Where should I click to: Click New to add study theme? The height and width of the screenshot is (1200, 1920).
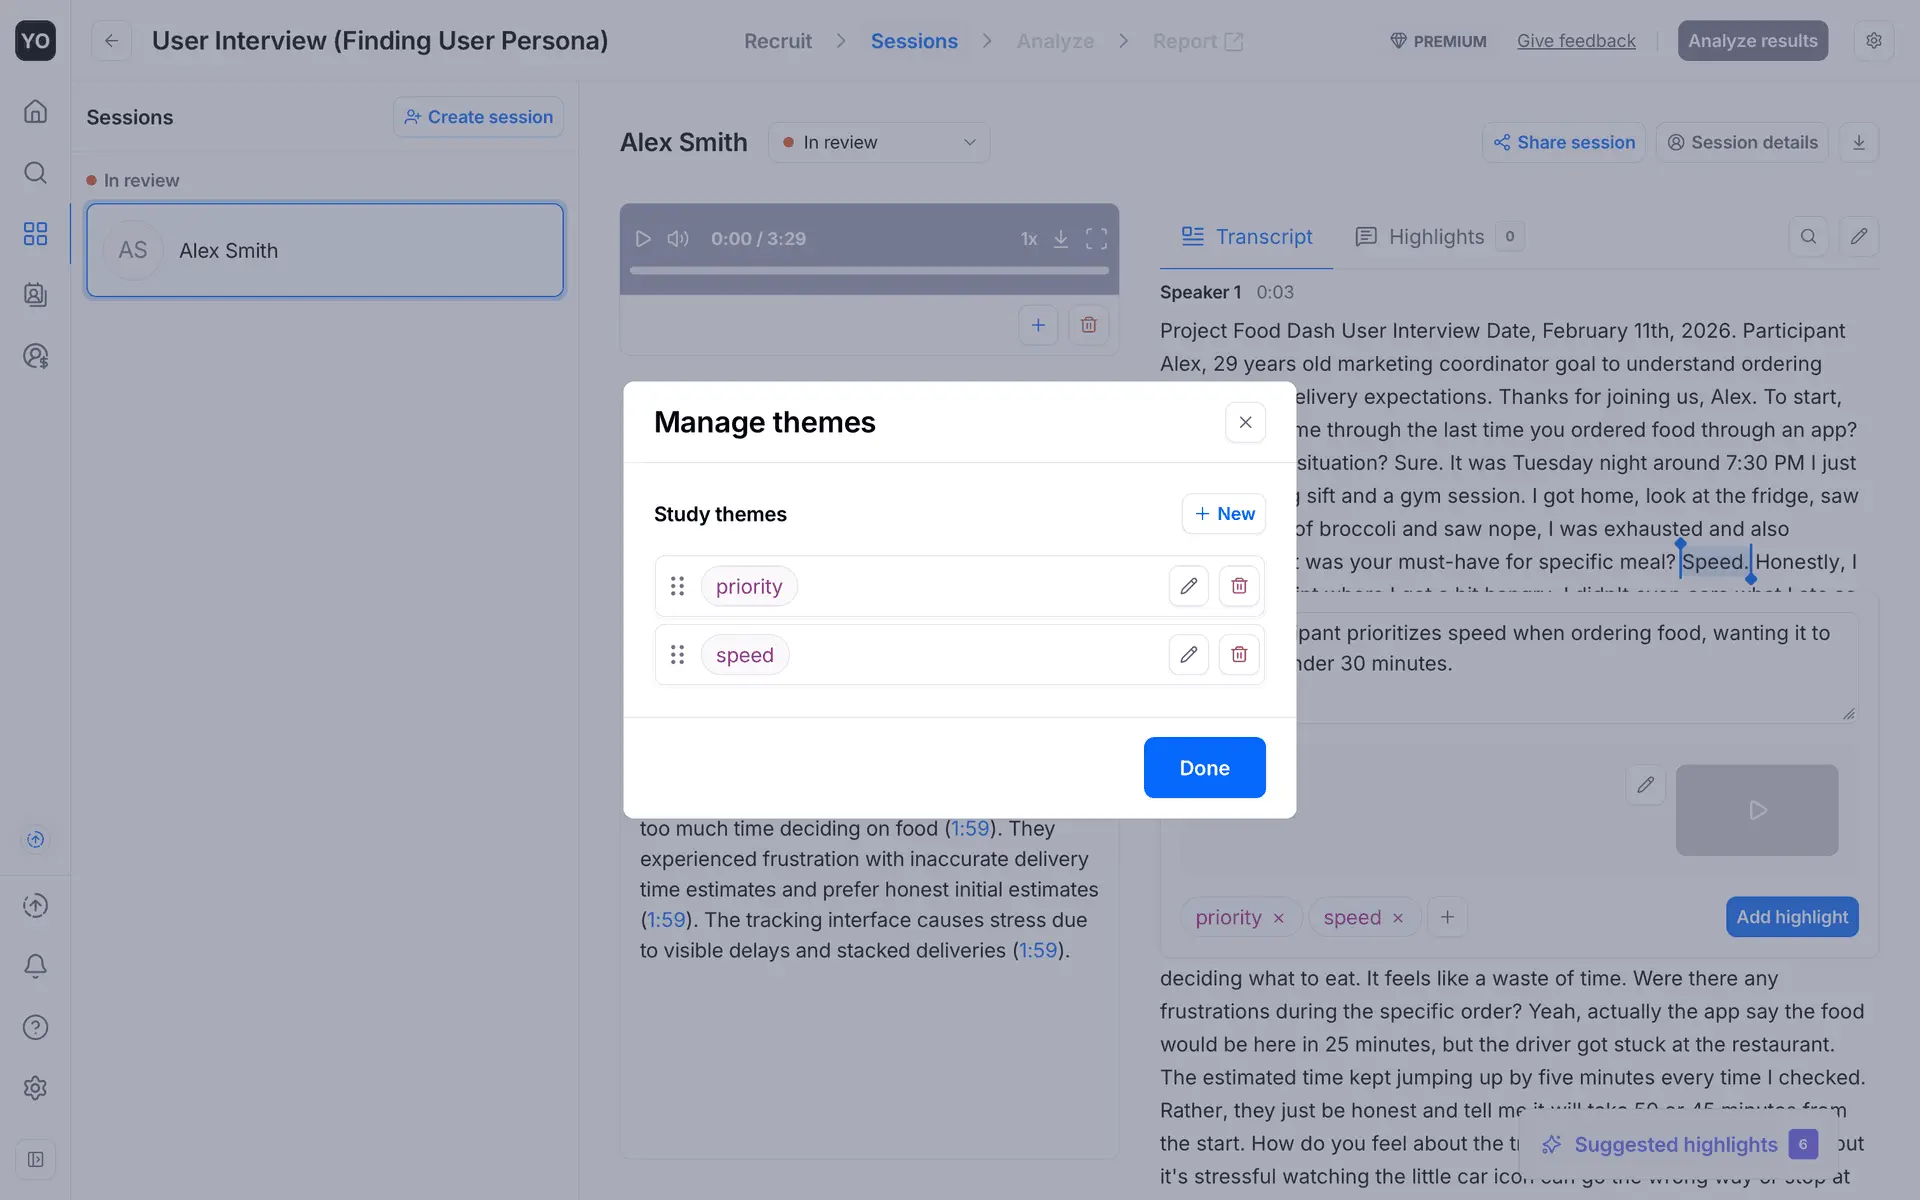[x=1224, y=514]
